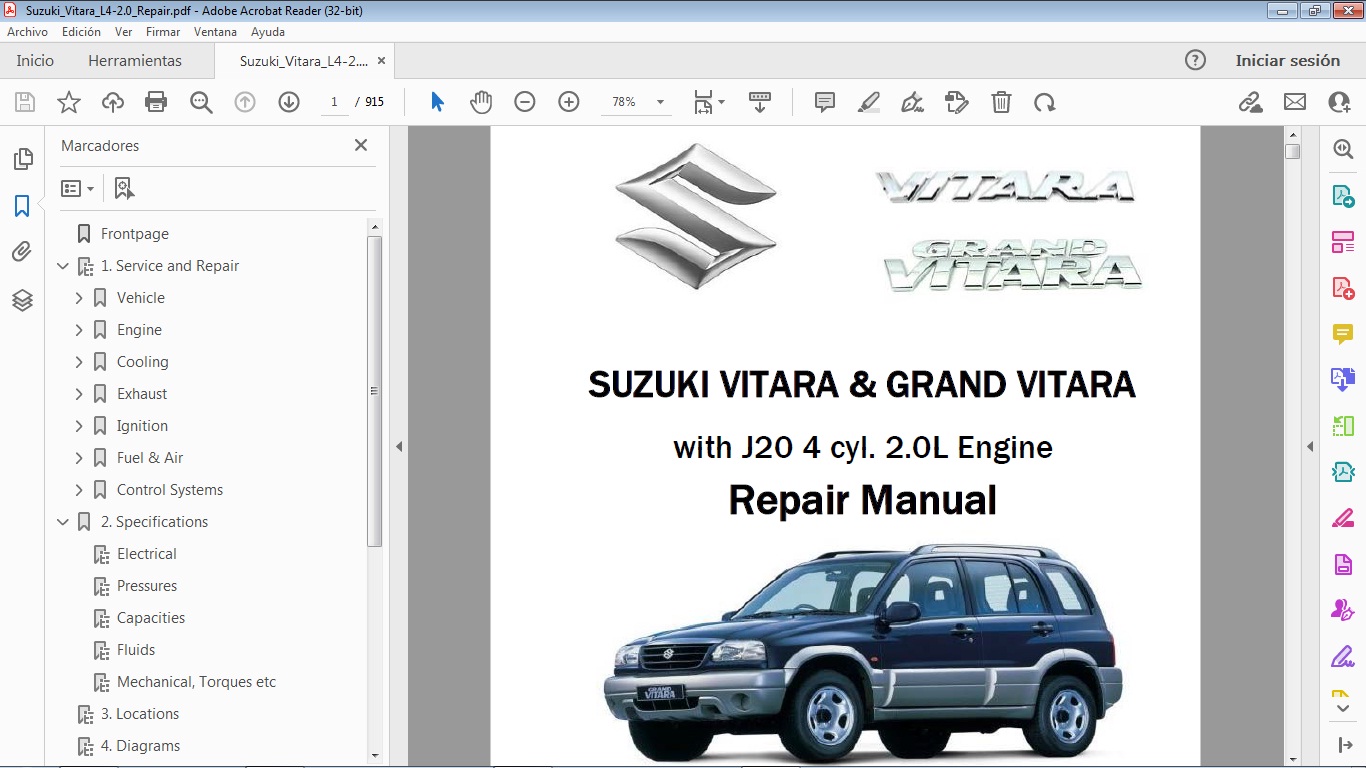Add file to starred with star icon
This screenshot has width=1366, height=768.
pyautogui.click(x=69, y=102)
